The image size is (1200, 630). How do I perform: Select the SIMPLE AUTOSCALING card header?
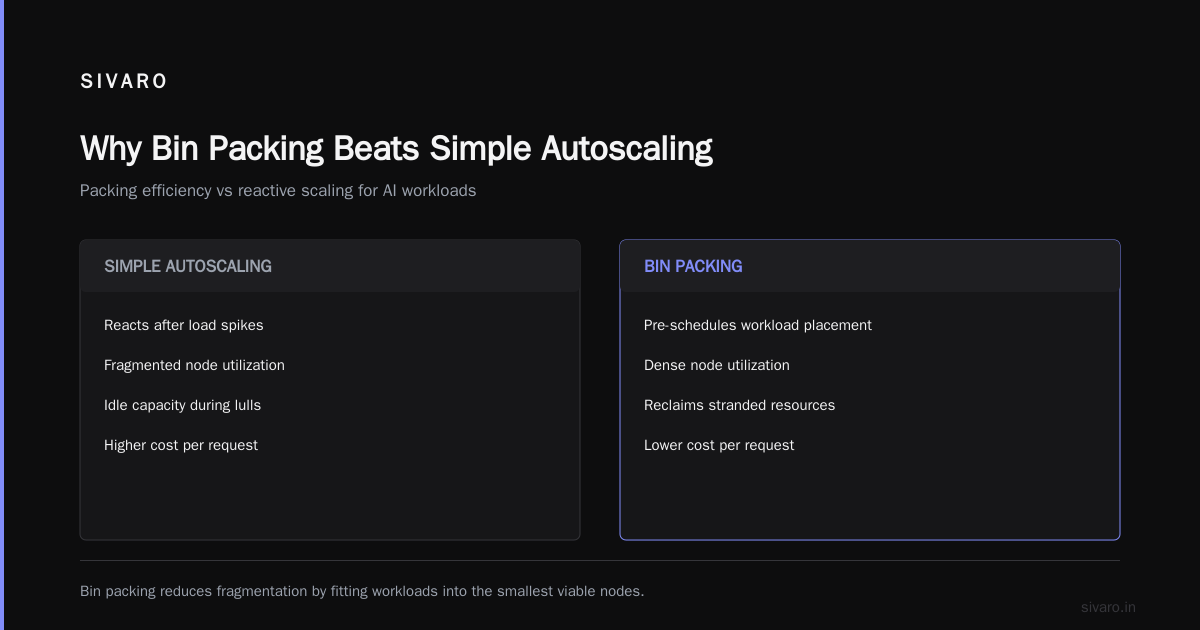coord(330,266)
